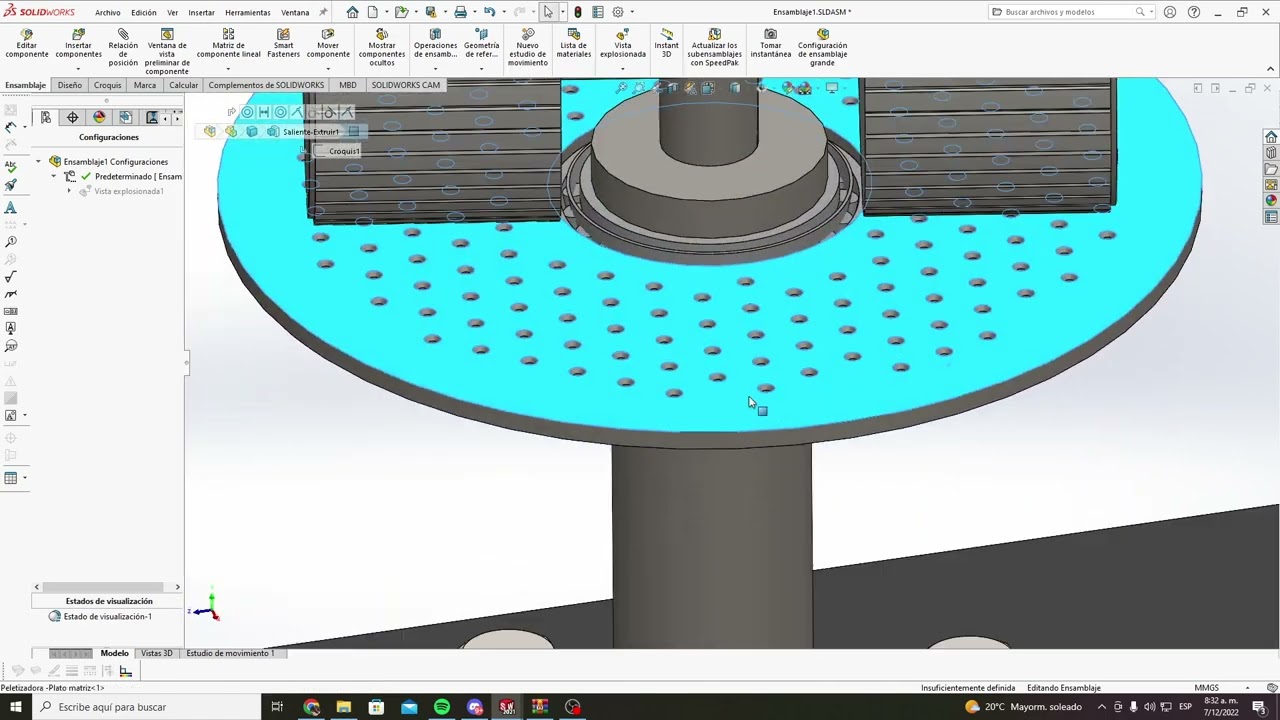Open File Explorer from the taskbar
Screen dimensions: 1280x720
tap(344, 707)
